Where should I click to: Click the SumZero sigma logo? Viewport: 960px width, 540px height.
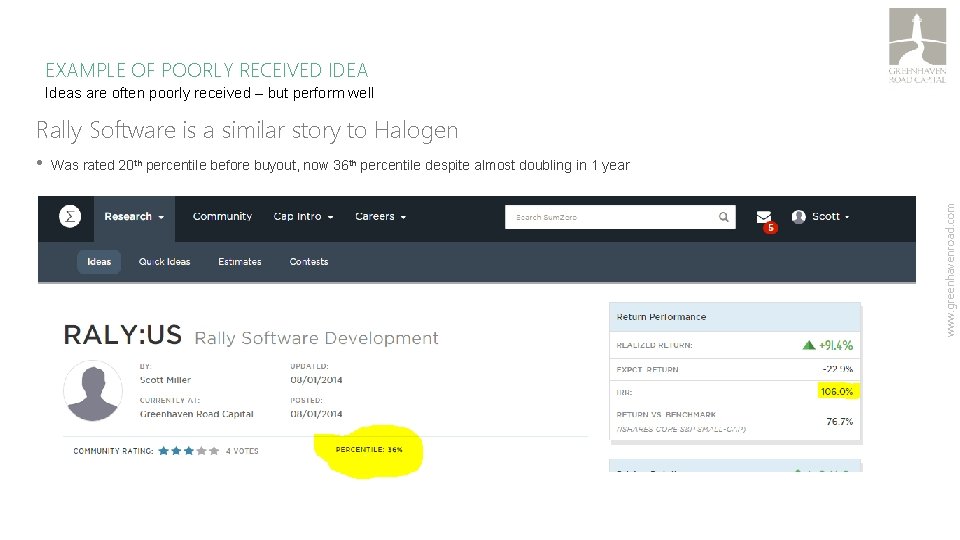click(x=70, y=216)
